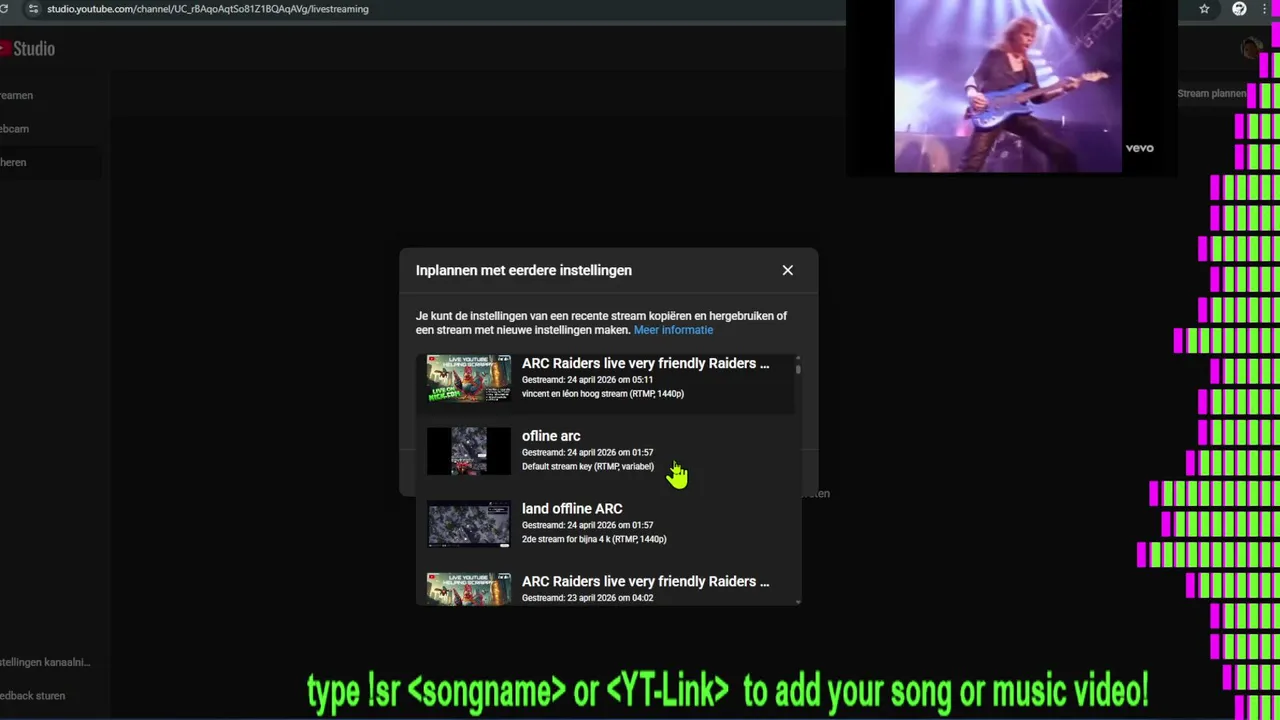Reload the page with refresh icon
This screenshot has width=1280, height=720.
pyautogui.click(x=4, y=9)
